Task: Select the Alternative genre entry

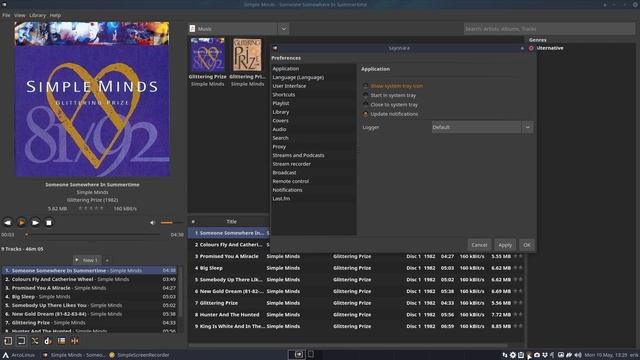Action: pos(550,48)
